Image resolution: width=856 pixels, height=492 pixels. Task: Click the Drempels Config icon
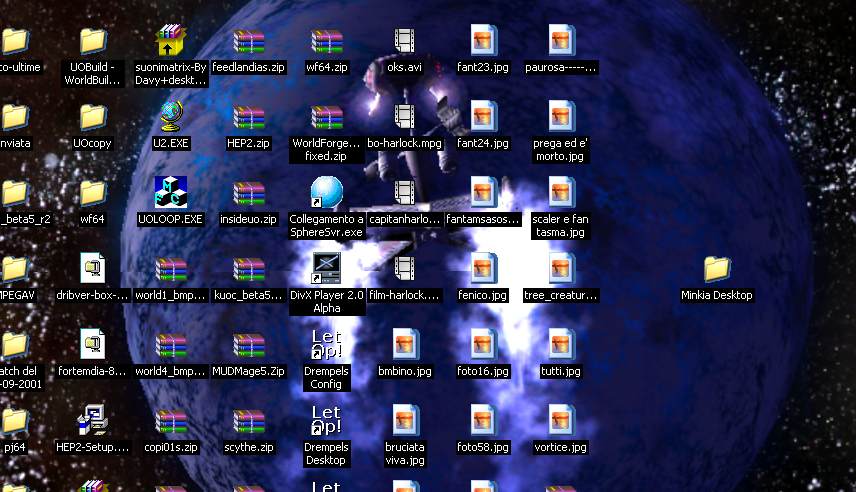[x=327, y=345]
